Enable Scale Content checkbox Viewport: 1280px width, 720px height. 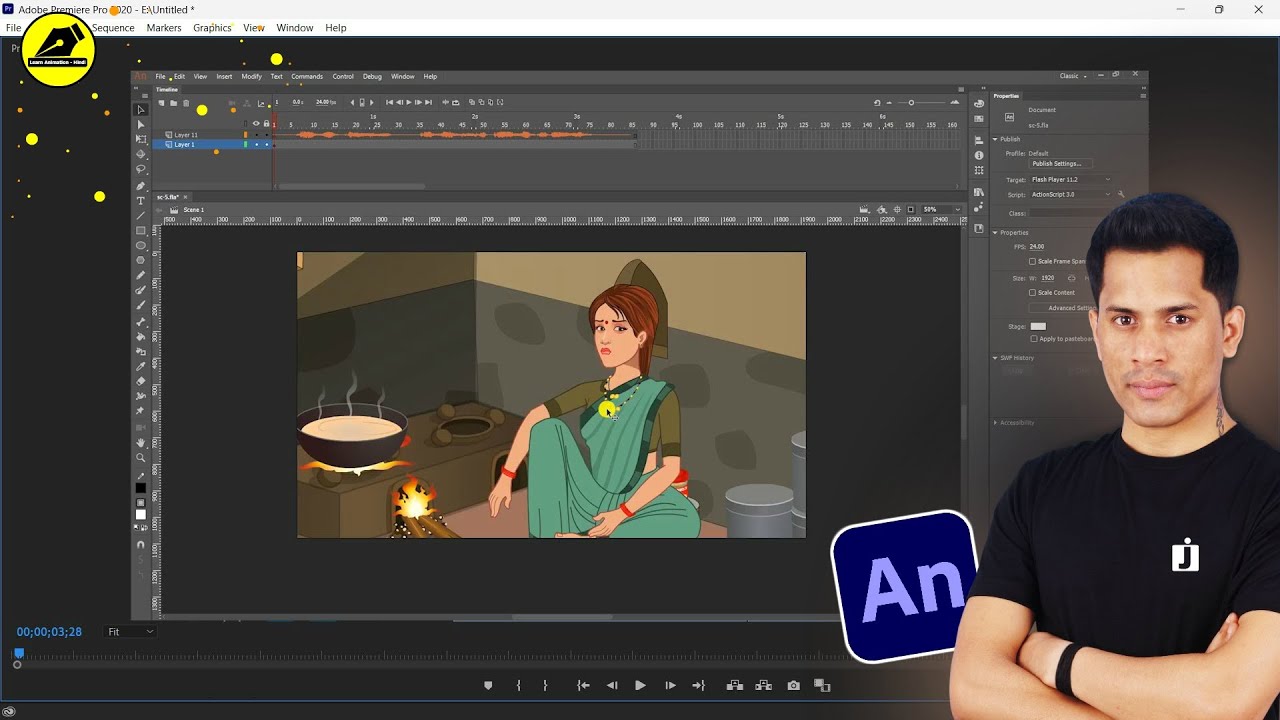[1033, 293]
